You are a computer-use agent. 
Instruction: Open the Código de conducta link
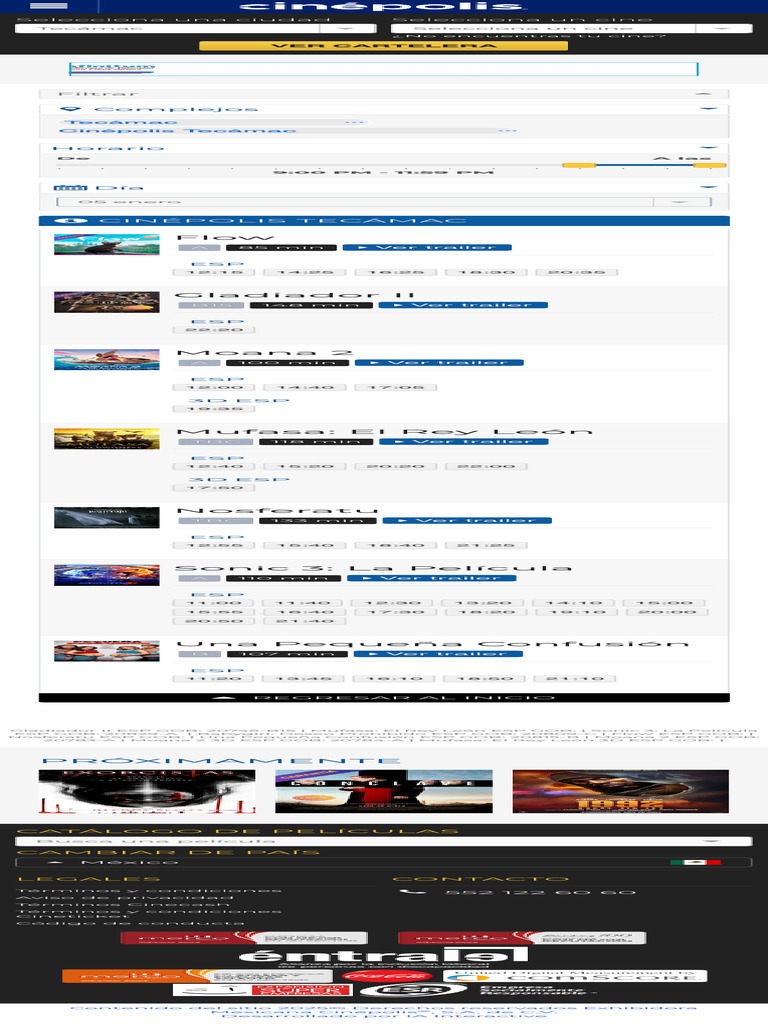(131, 923)
